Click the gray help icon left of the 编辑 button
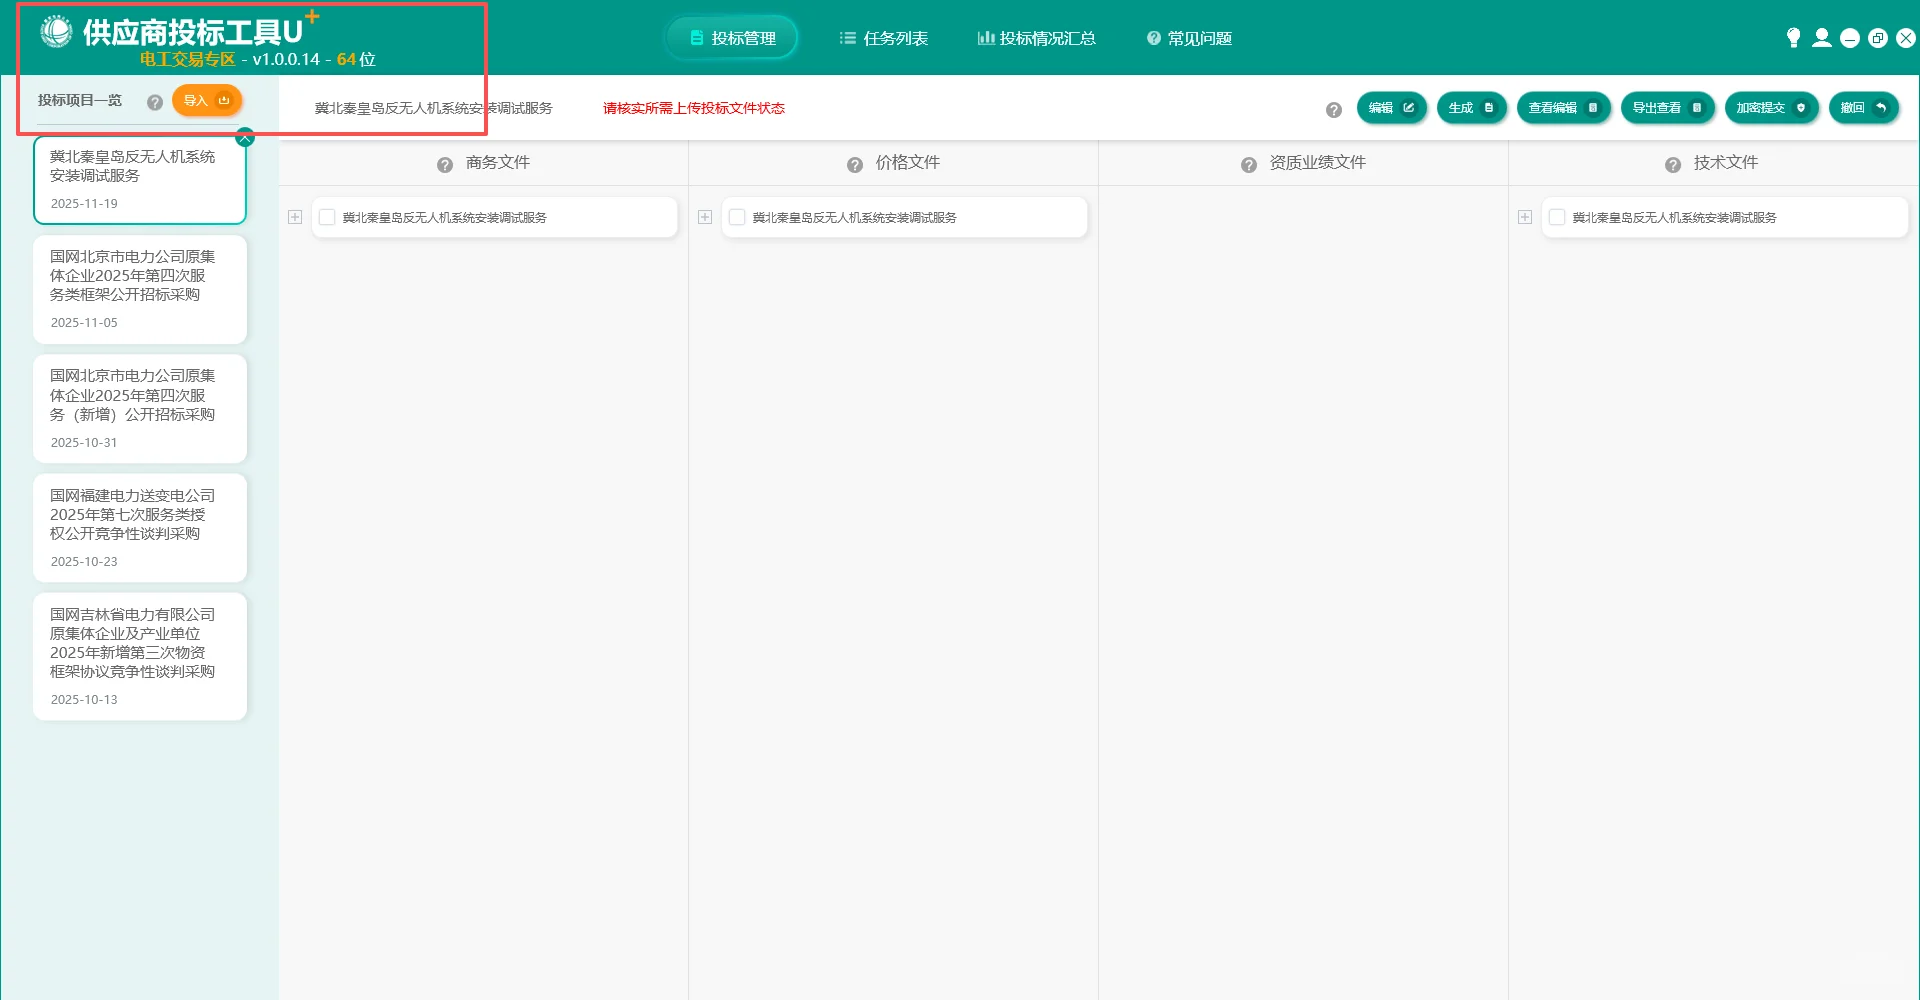The width and height of the screenshot is (1920, 1000). (1334, 110)
